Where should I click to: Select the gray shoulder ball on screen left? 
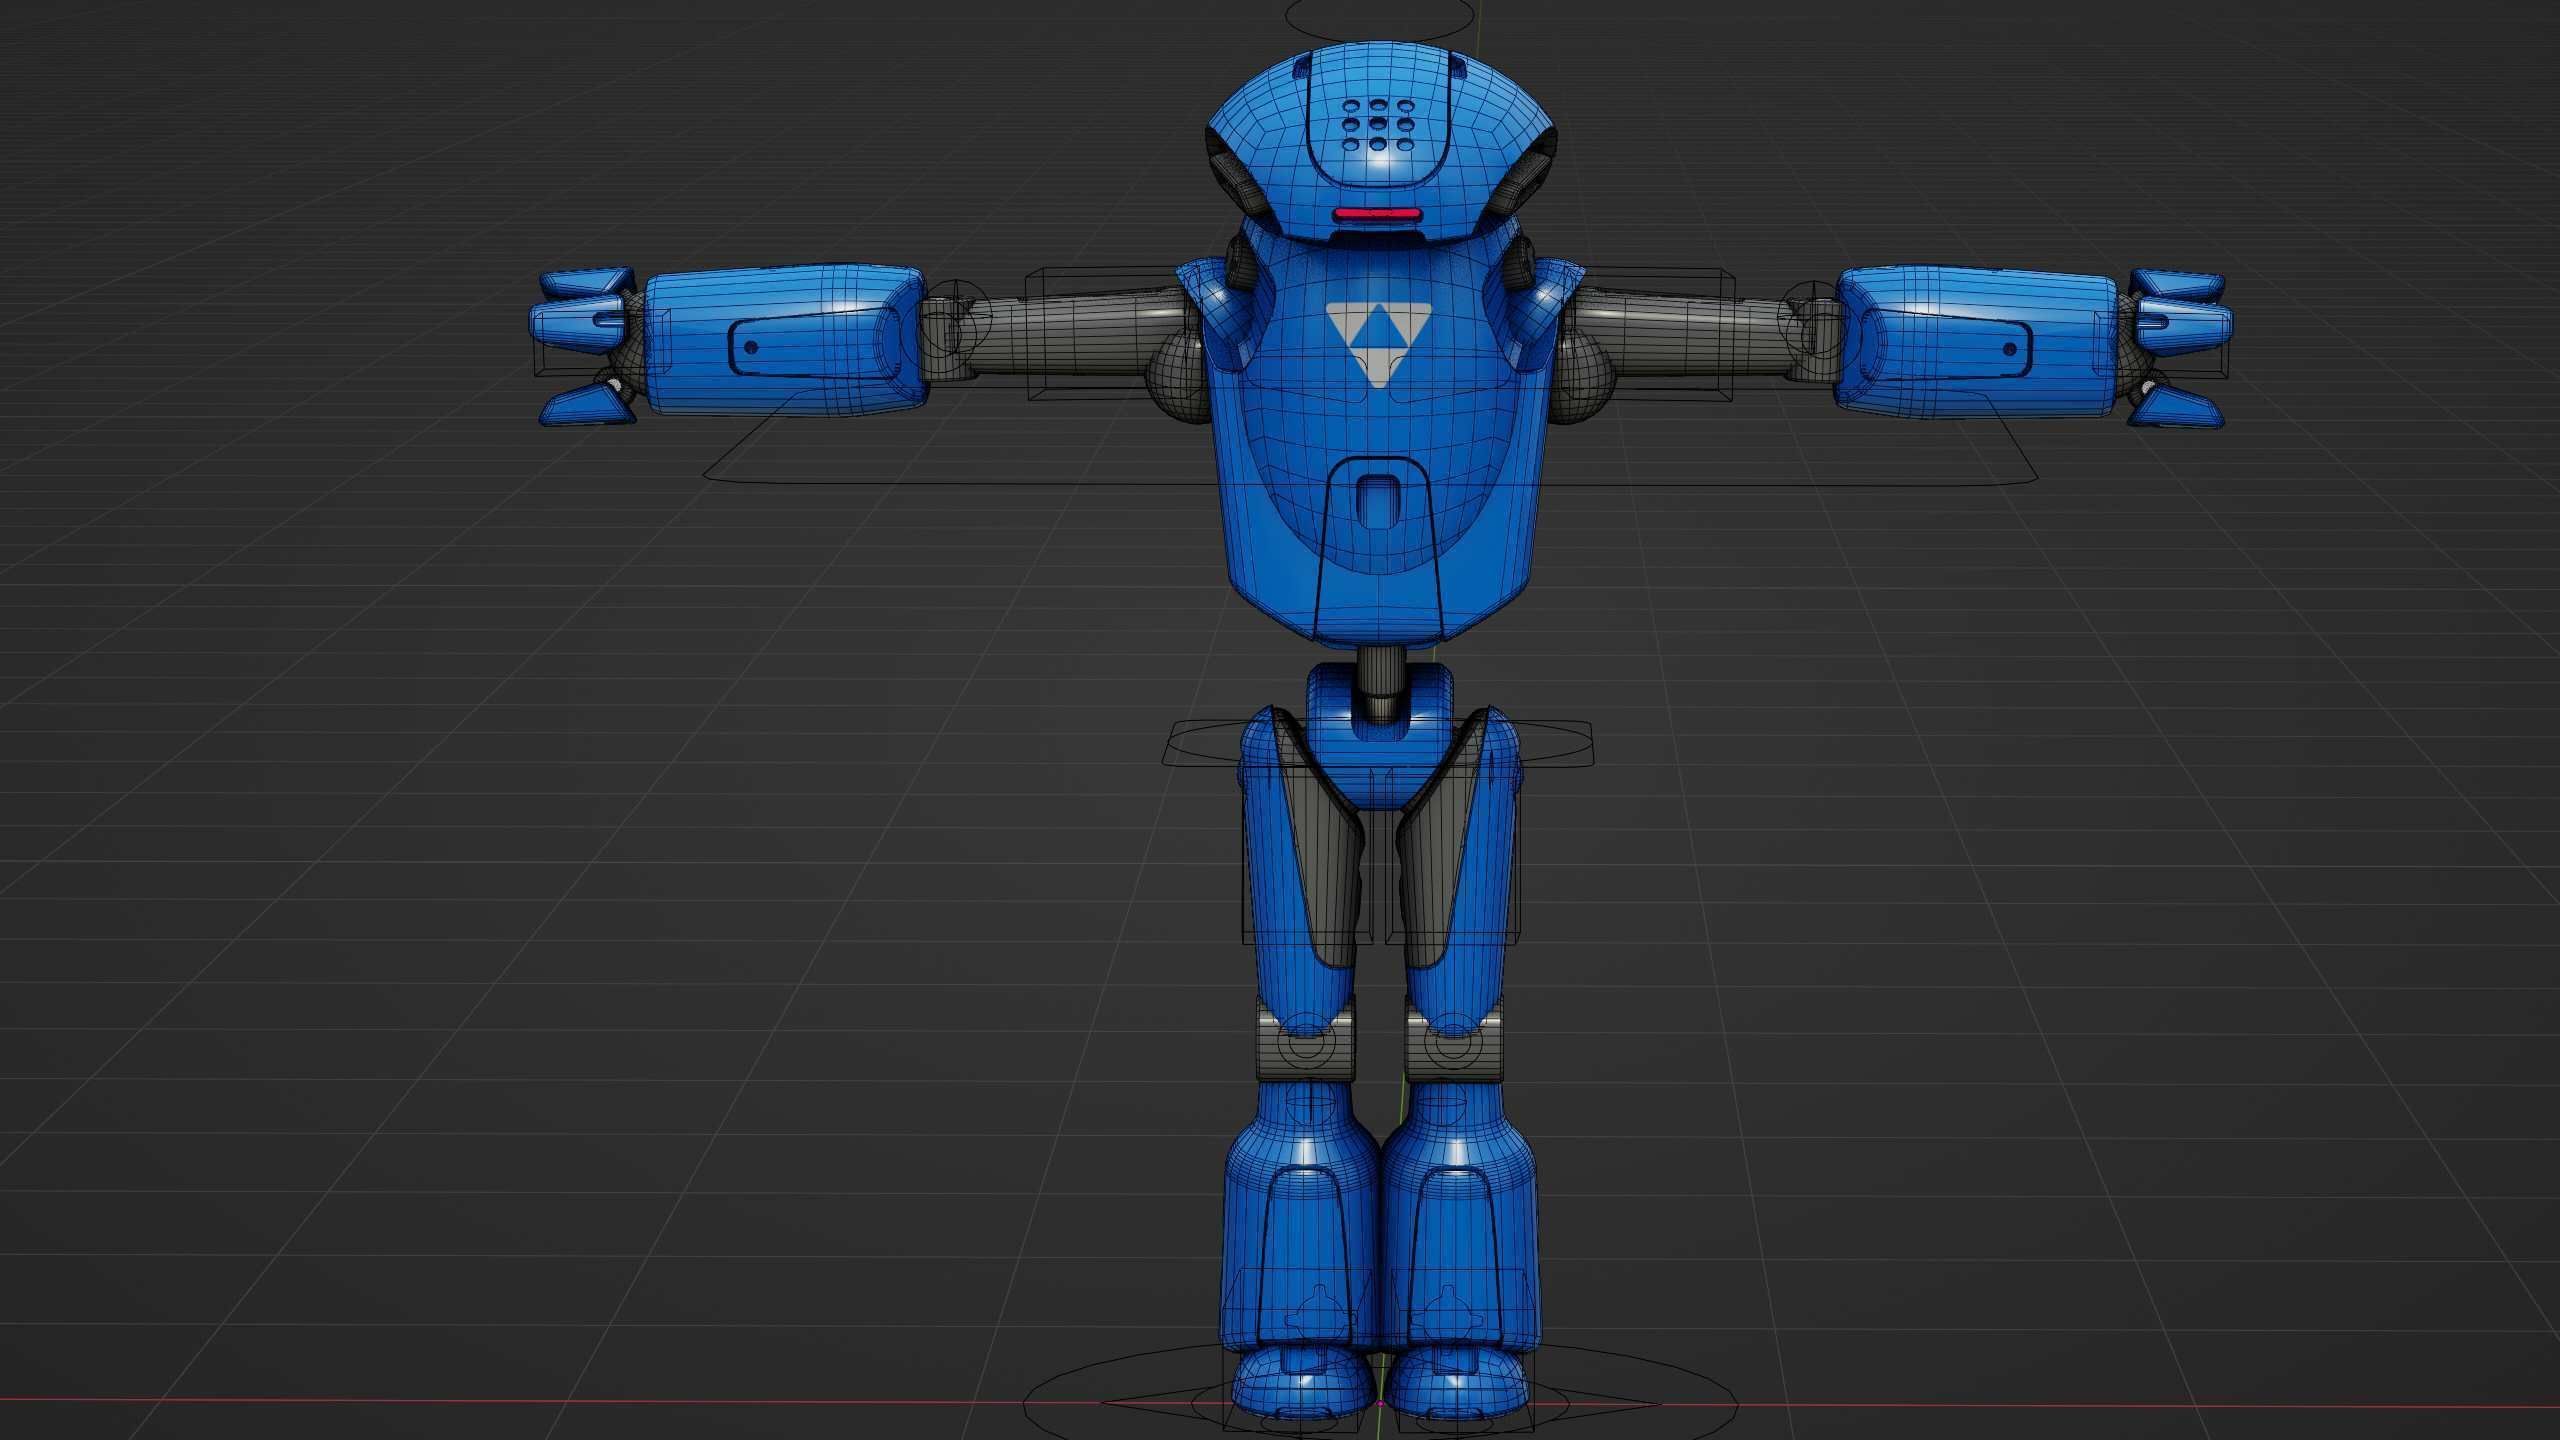click(x=1180, y=378)
